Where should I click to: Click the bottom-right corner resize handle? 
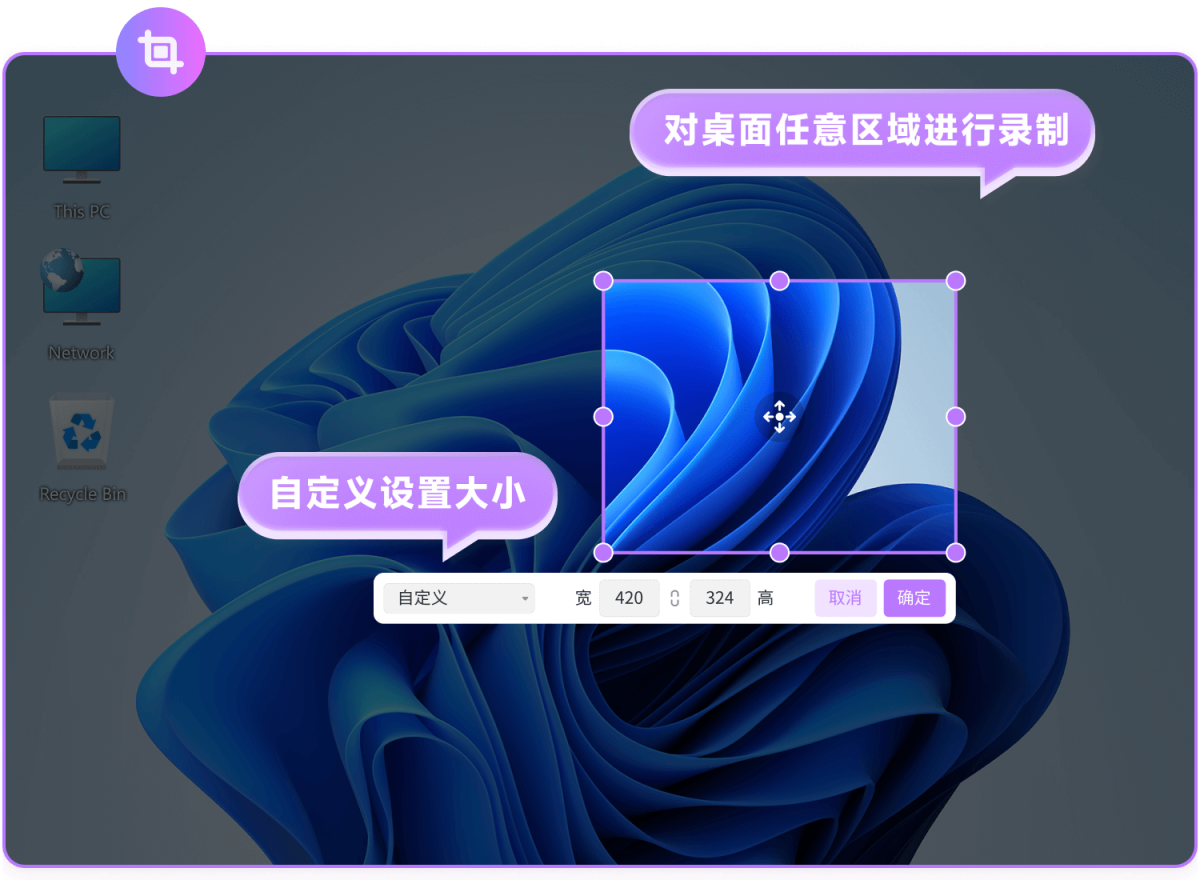955,552
